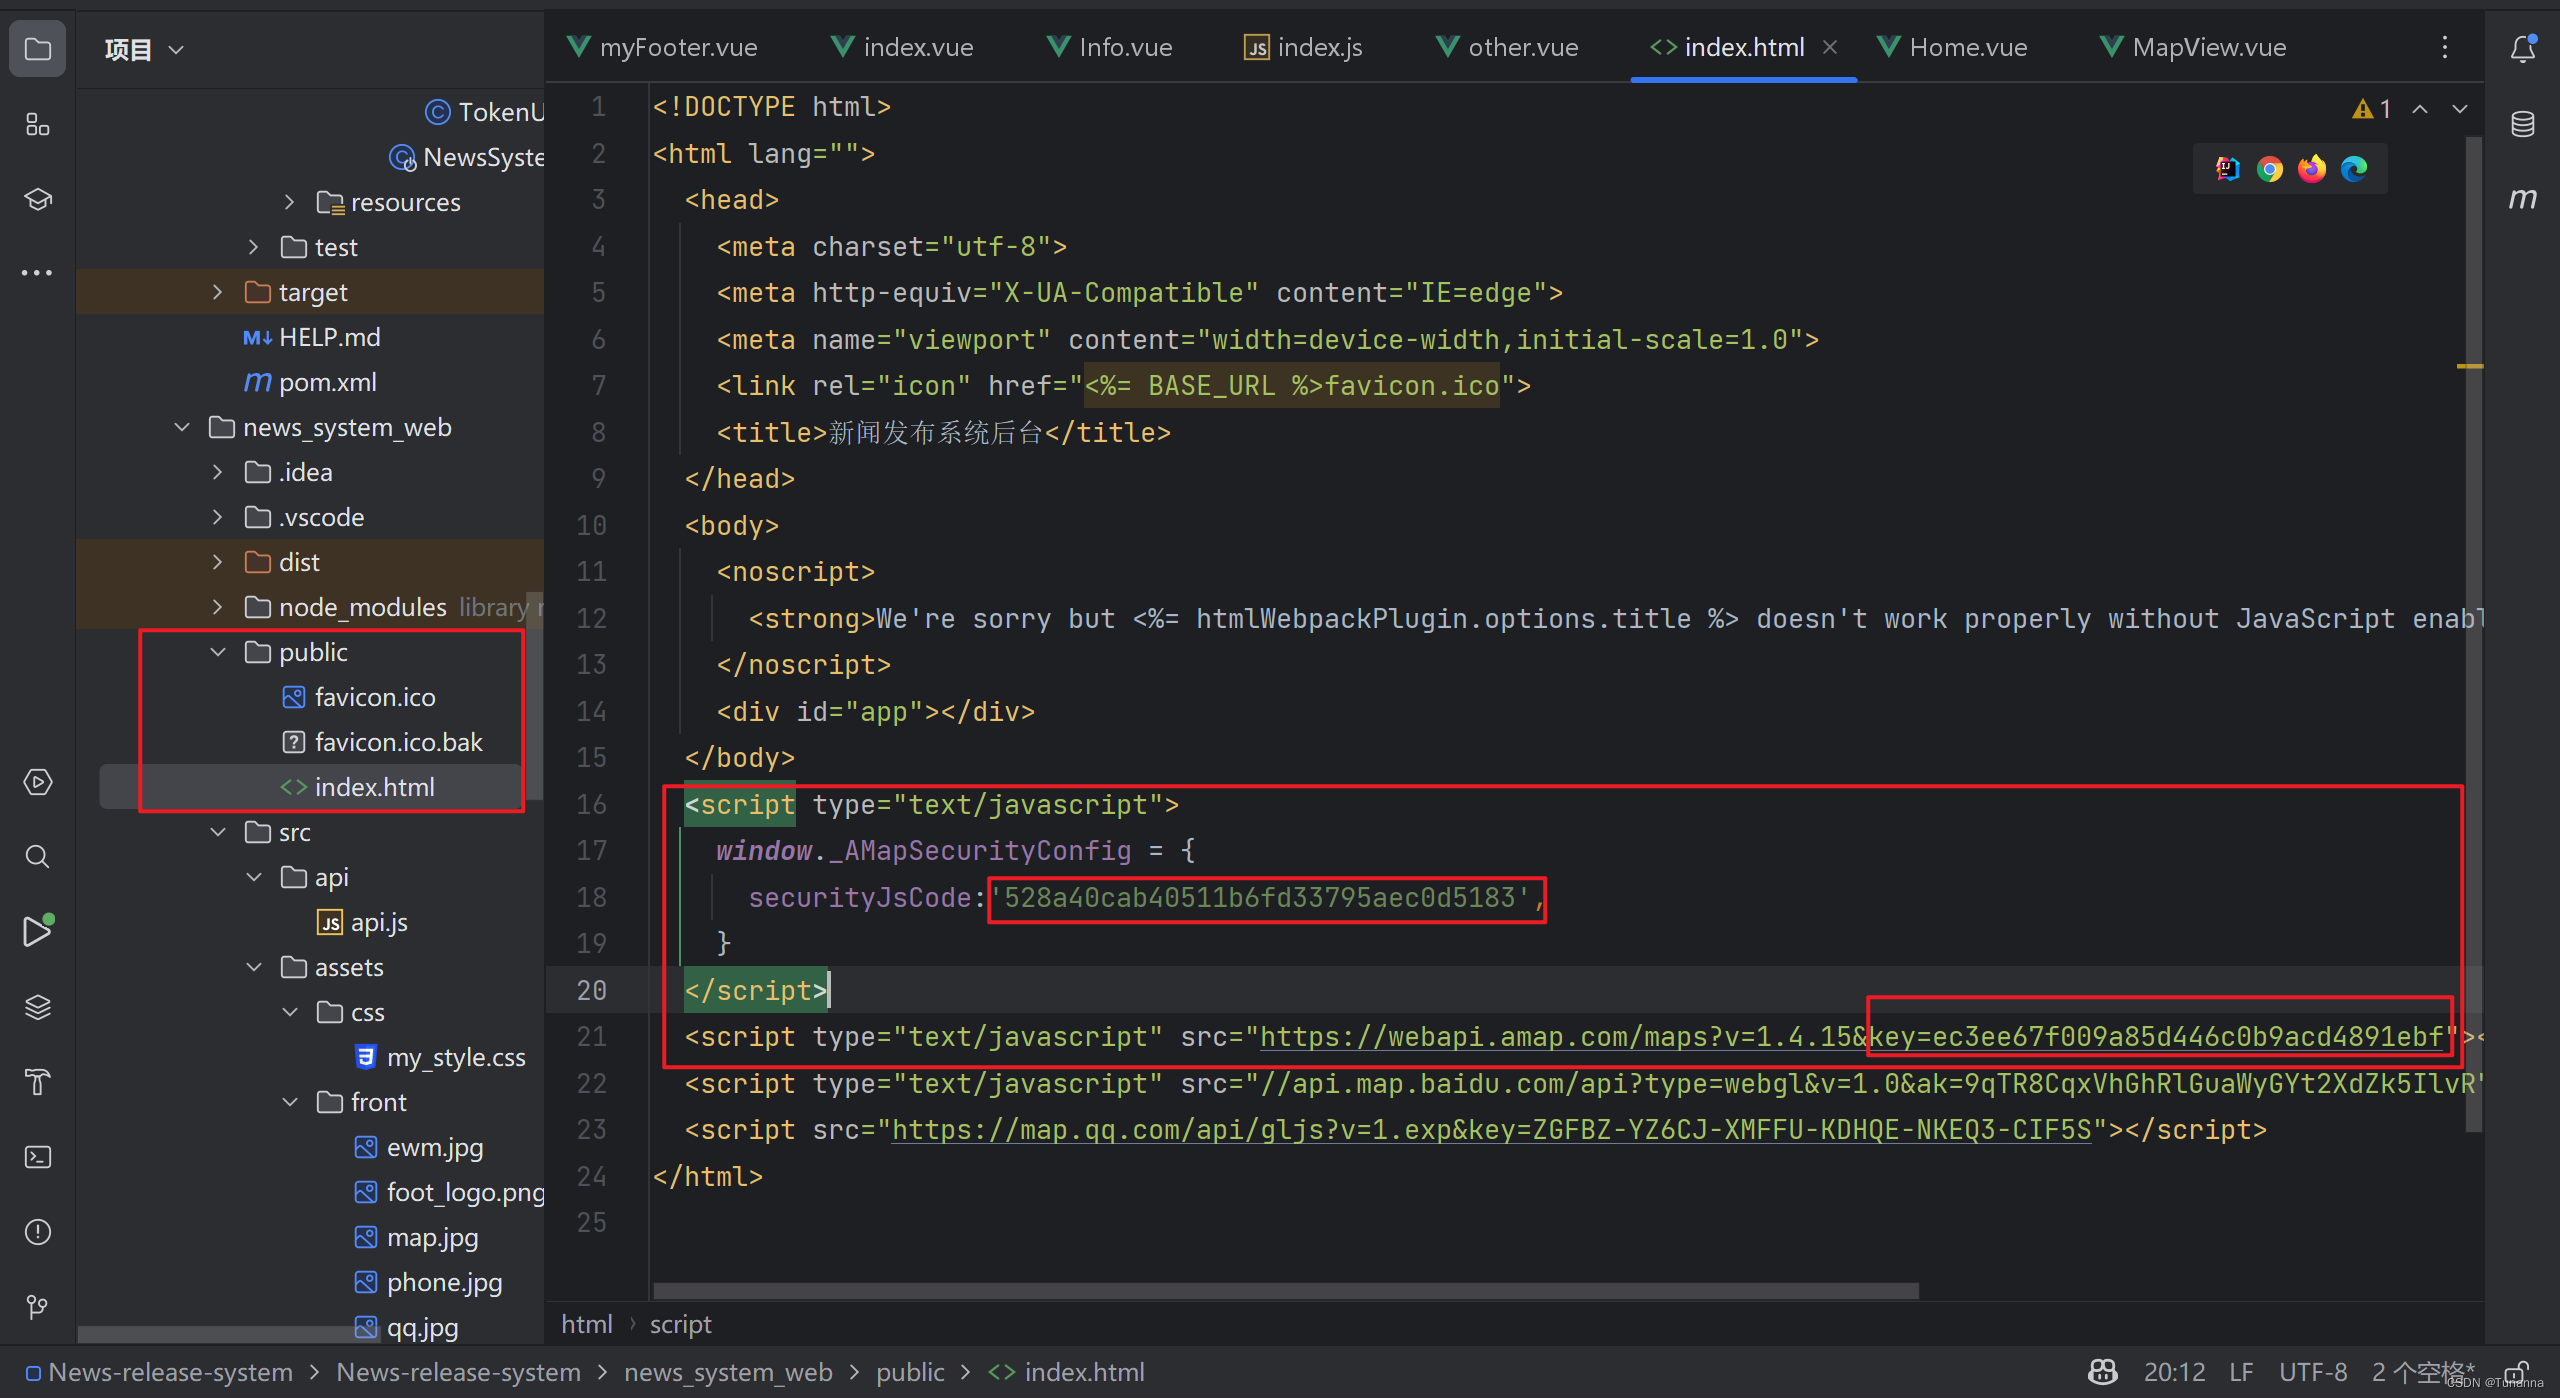The image size is (2560, 1398).
Task: Open the Notifications bell icon
Action: click(x=2522, y=48)
